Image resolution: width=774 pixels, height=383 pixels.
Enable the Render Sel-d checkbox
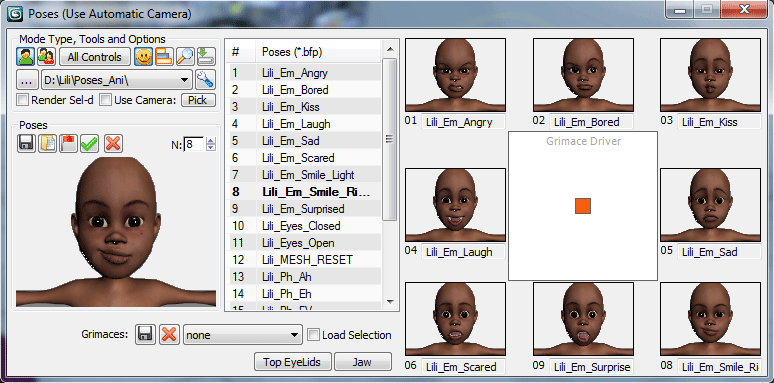pos(23,100)
